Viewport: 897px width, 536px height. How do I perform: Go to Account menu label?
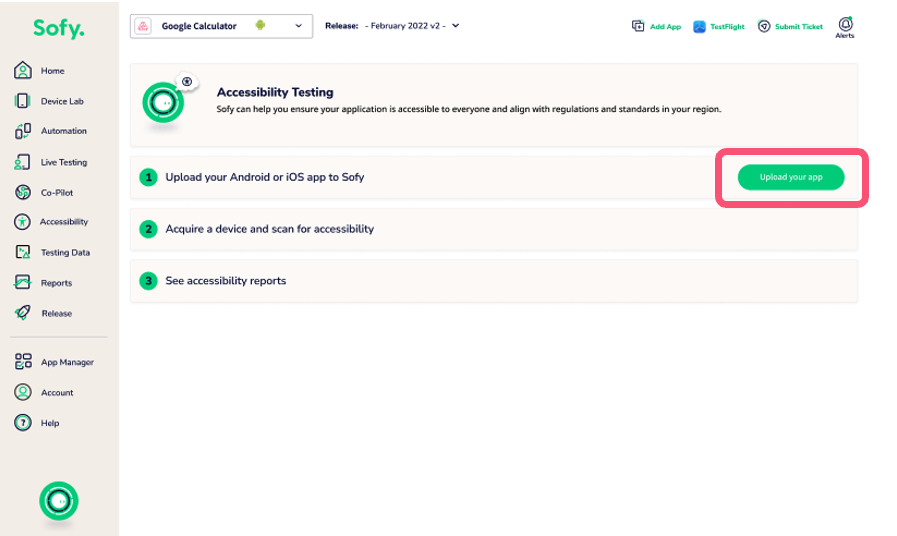tap(57, 393)
